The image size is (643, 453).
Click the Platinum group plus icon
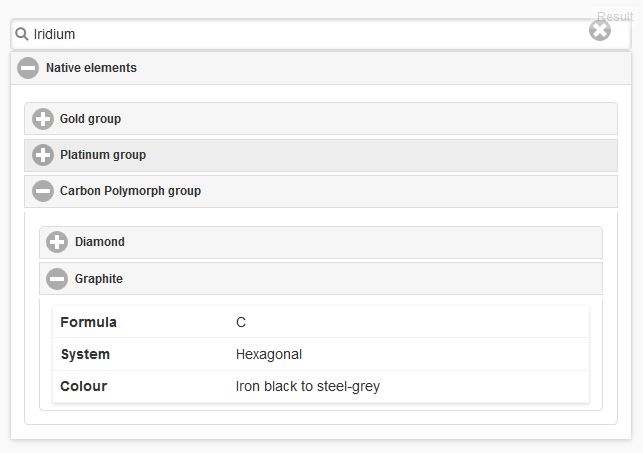[x=43, y=155]
